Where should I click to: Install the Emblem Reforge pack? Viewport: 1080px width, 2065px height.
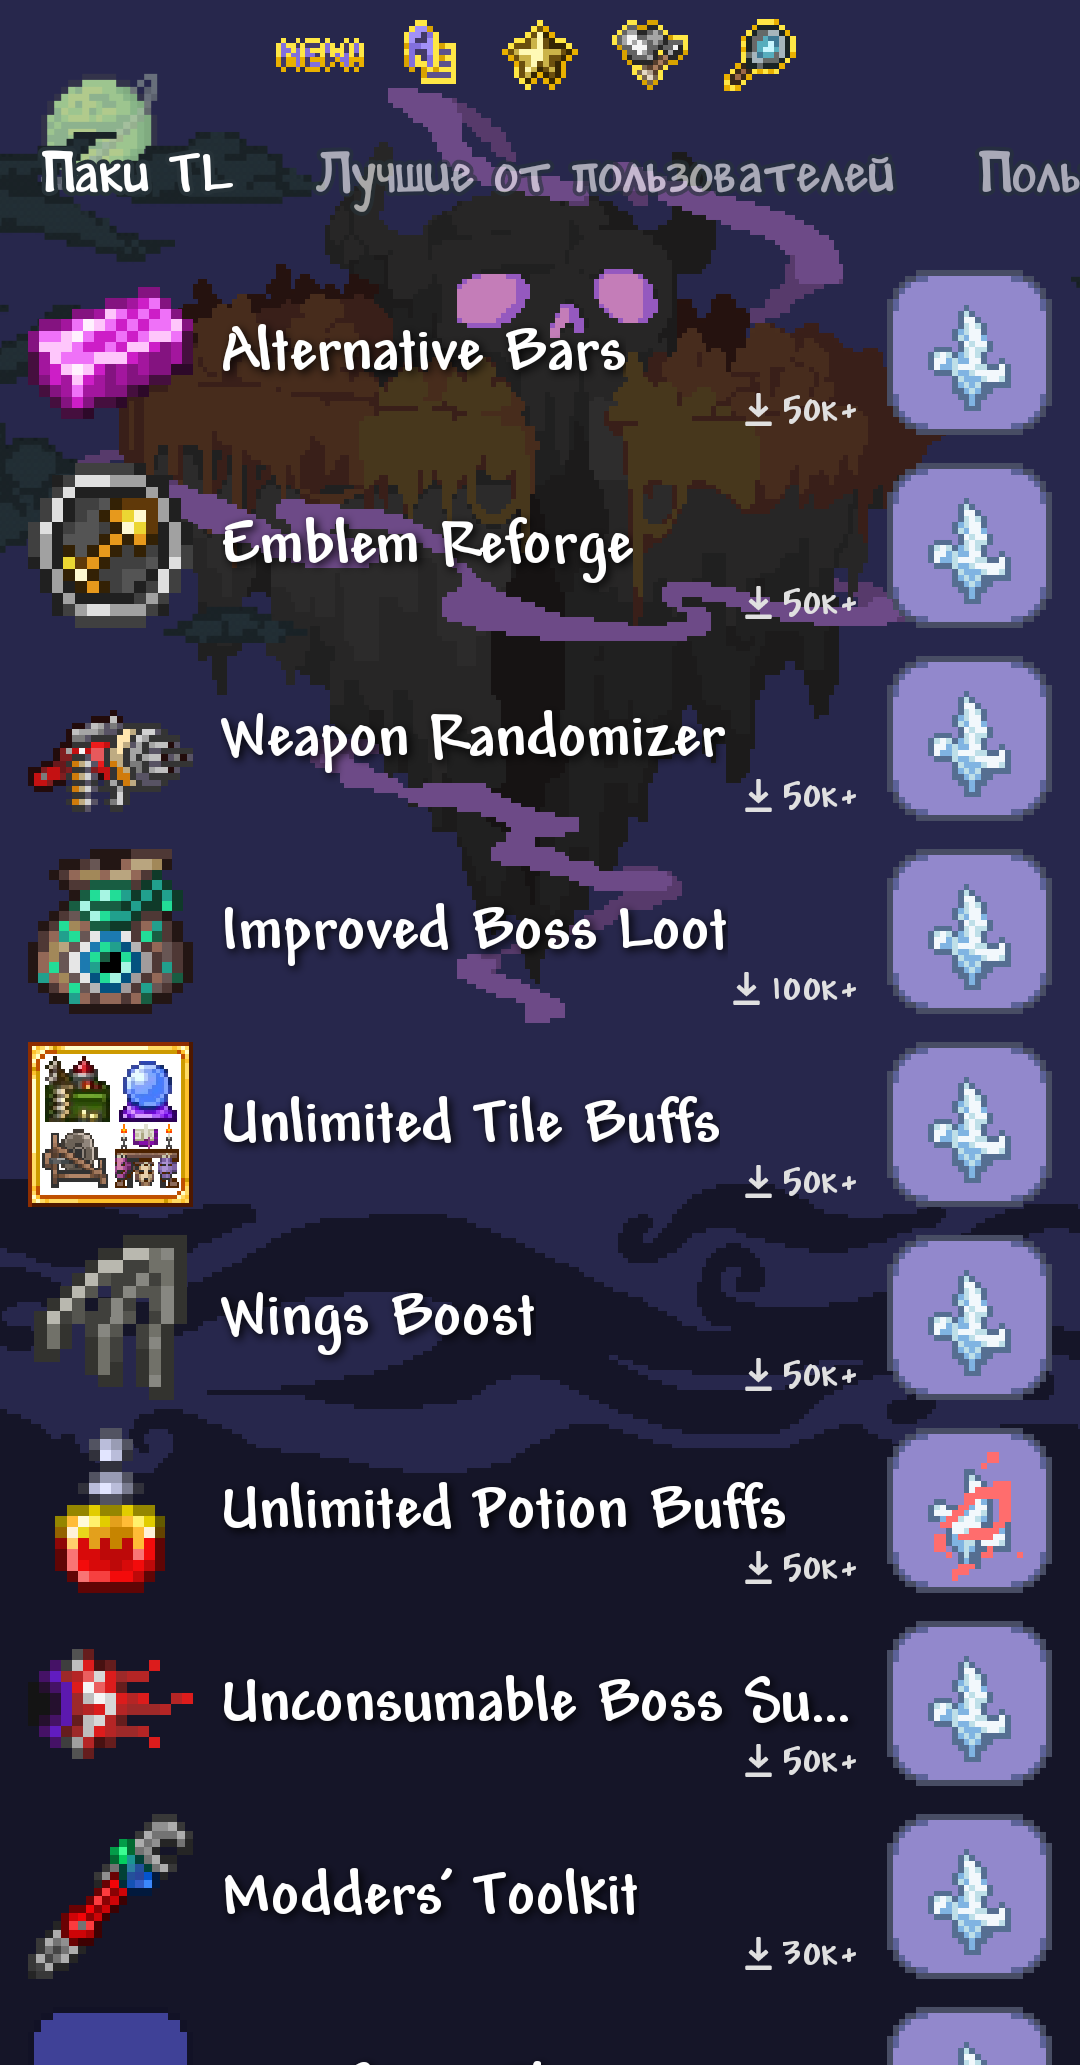(969, 548)
